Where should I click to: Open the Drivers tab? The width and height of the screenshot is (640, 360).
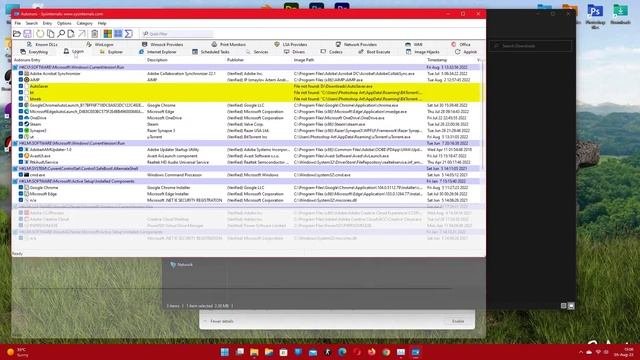point(295,52)
